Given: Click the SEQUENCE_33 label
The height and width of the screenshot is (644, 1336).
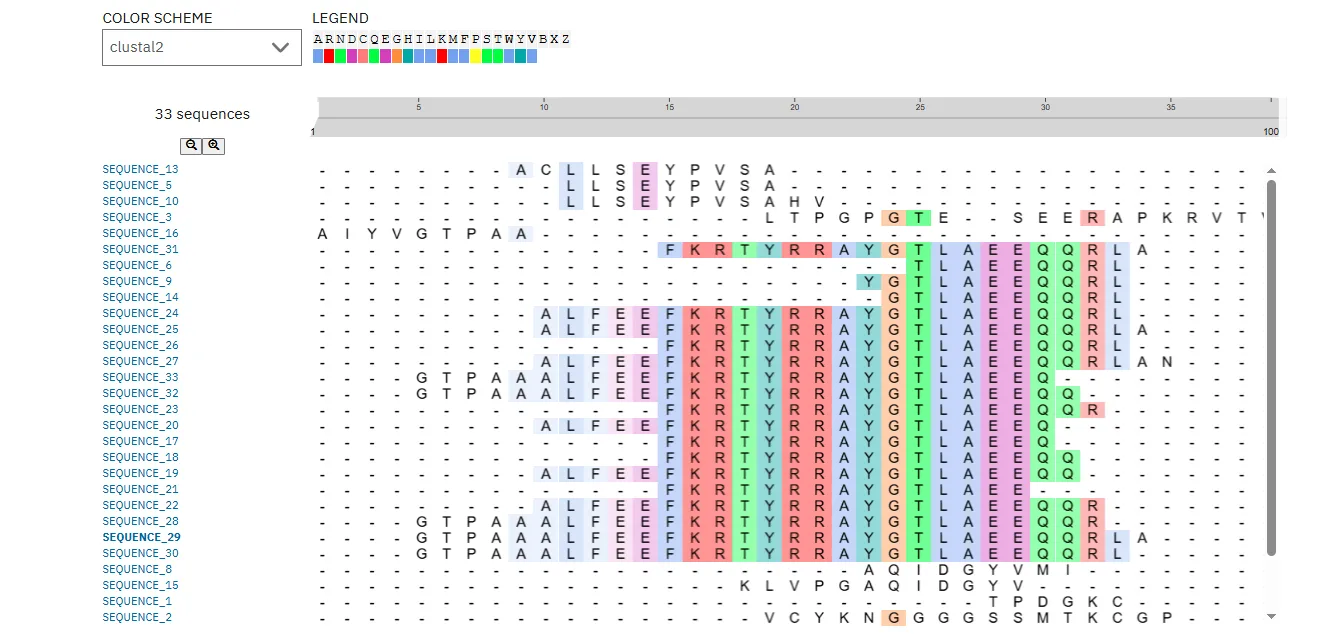Looking at the screenshot, I should (x=140, y=377).
